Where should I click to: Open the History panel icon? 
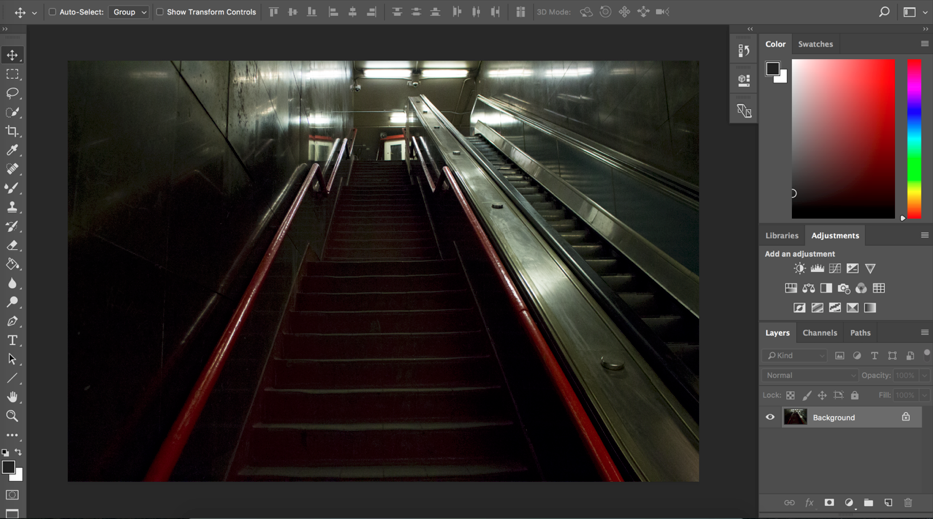coord(744,51)
